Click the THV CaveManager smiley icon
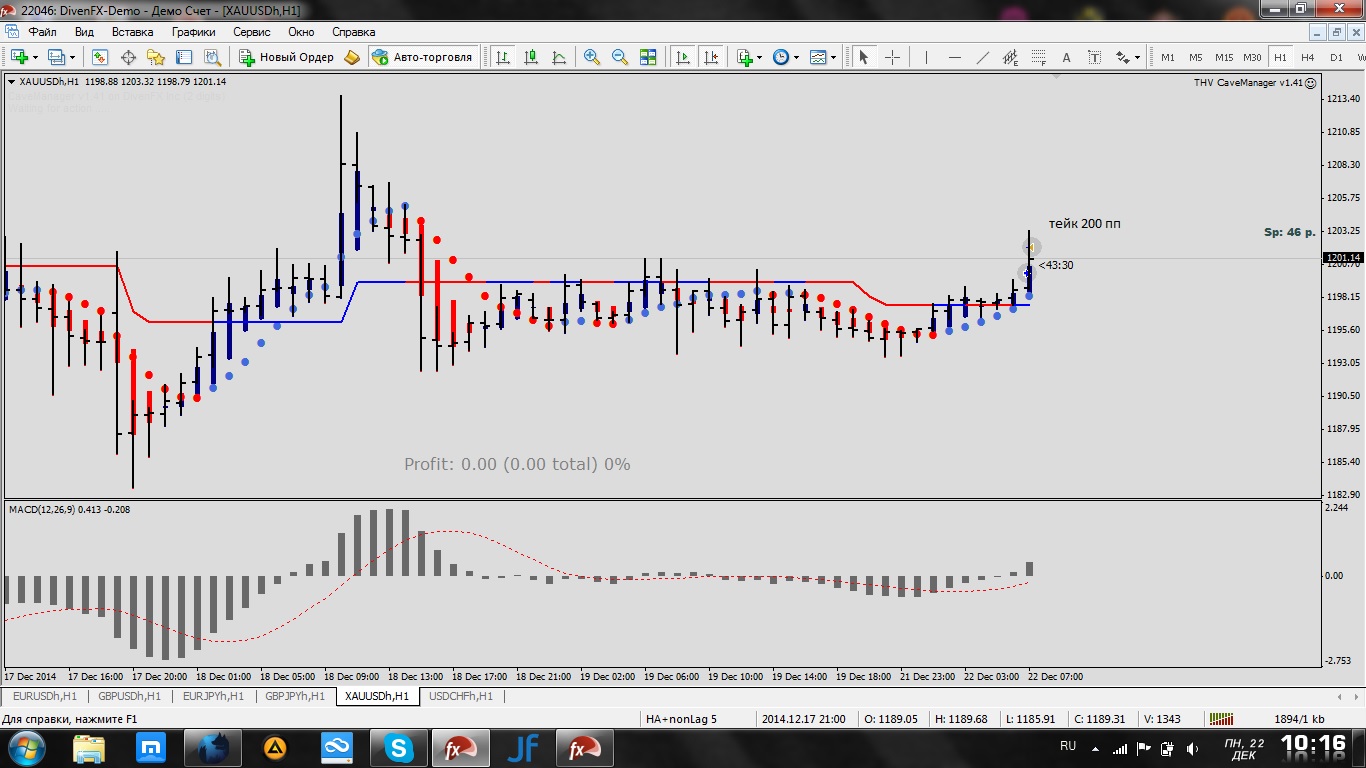 coord(1311,82)
